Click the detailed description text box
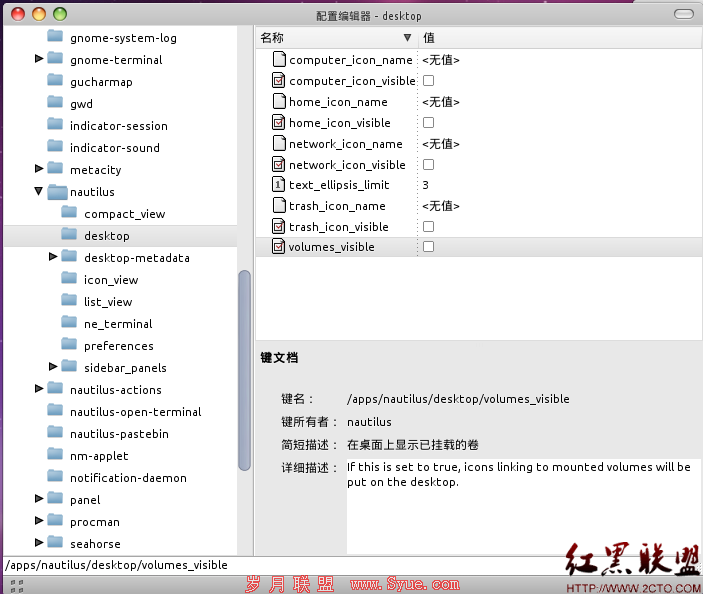Viewport: 703px width, 594px height. [x=523, y=507]
